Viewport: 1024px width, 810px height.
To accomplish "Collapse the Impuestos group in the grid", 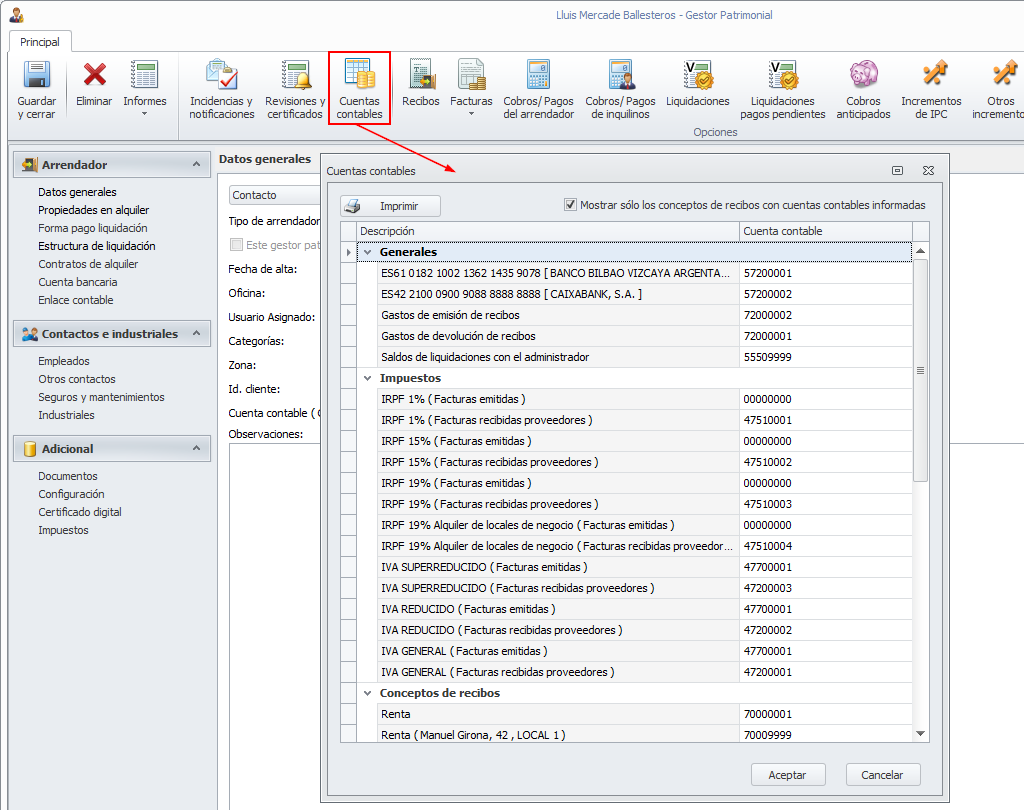I will (x=367, y=379).
